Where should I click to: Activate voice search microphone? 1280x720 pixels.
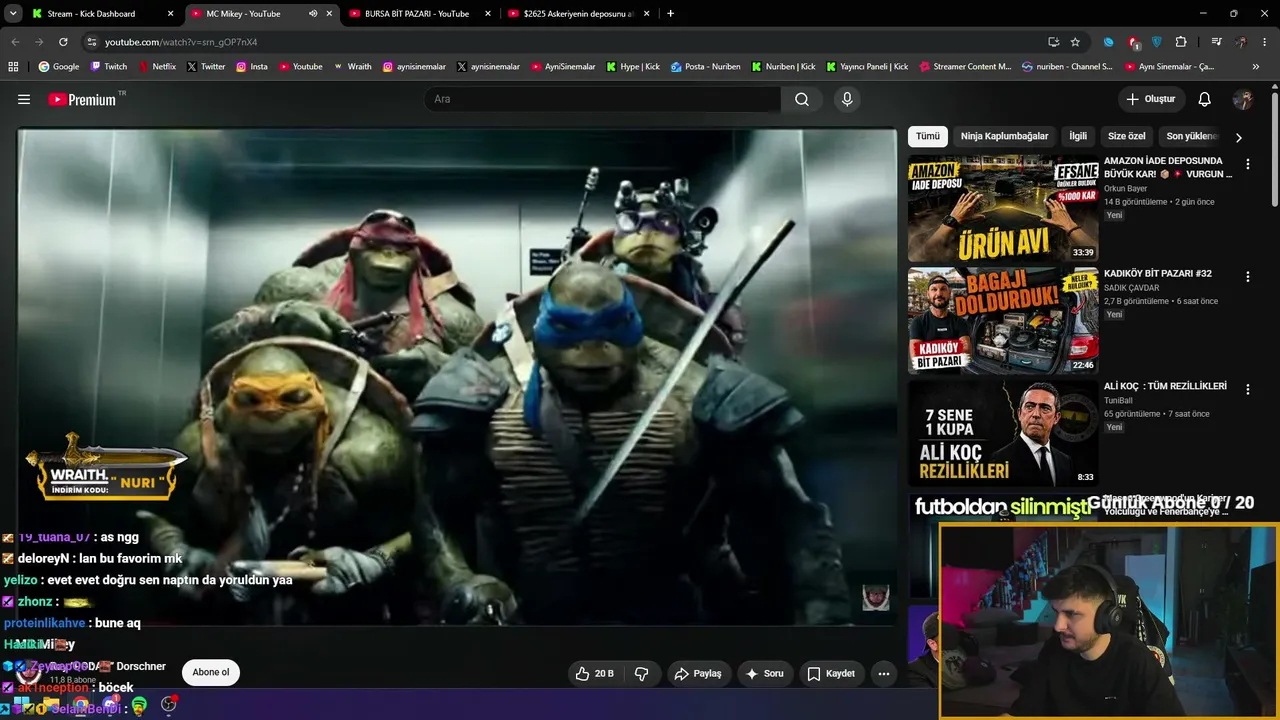tap(847, 99)
